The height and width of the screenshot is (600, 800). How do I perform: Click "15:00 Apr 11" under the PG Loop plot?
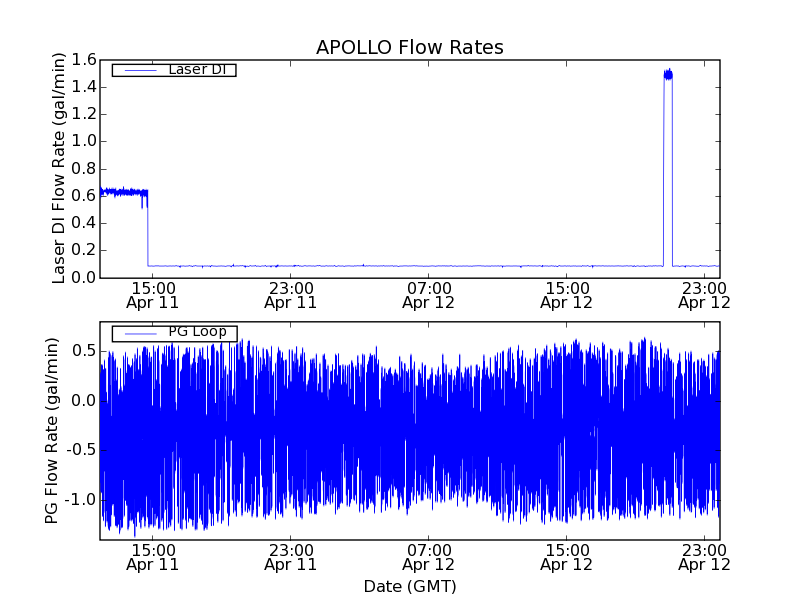coord(153,558)
